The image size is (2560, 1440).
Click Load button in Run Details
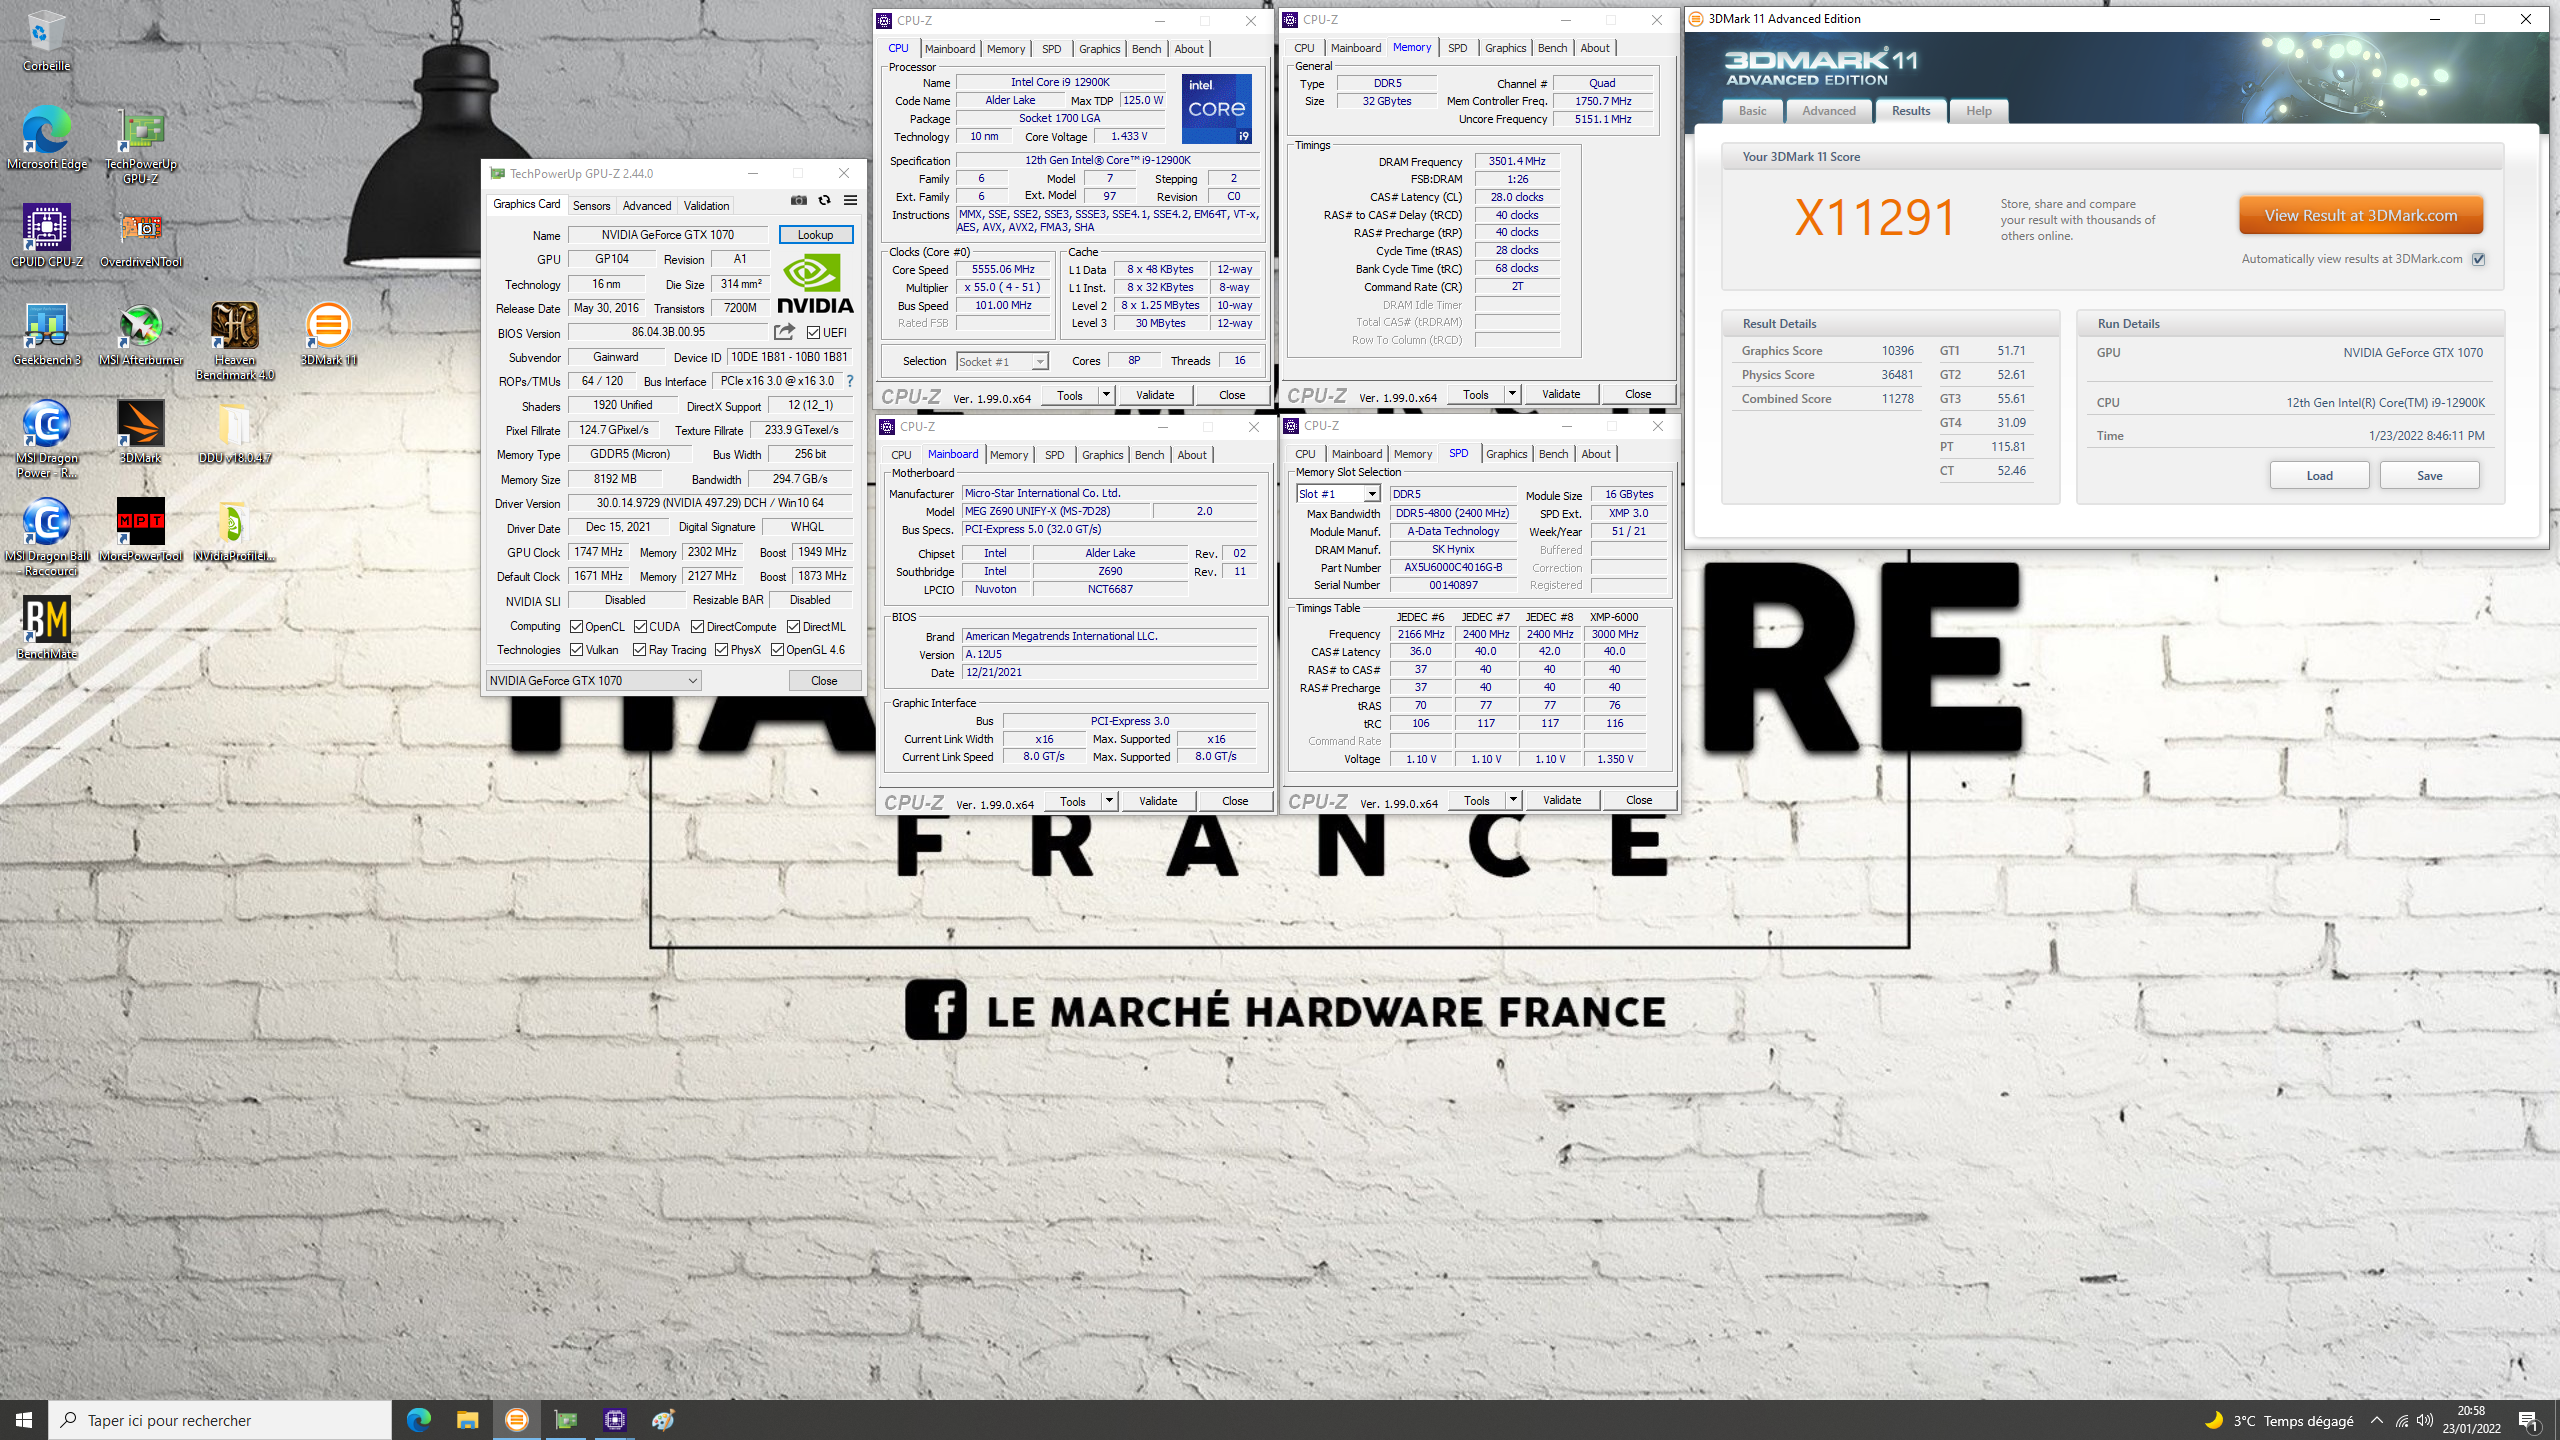click(2319, 476)
